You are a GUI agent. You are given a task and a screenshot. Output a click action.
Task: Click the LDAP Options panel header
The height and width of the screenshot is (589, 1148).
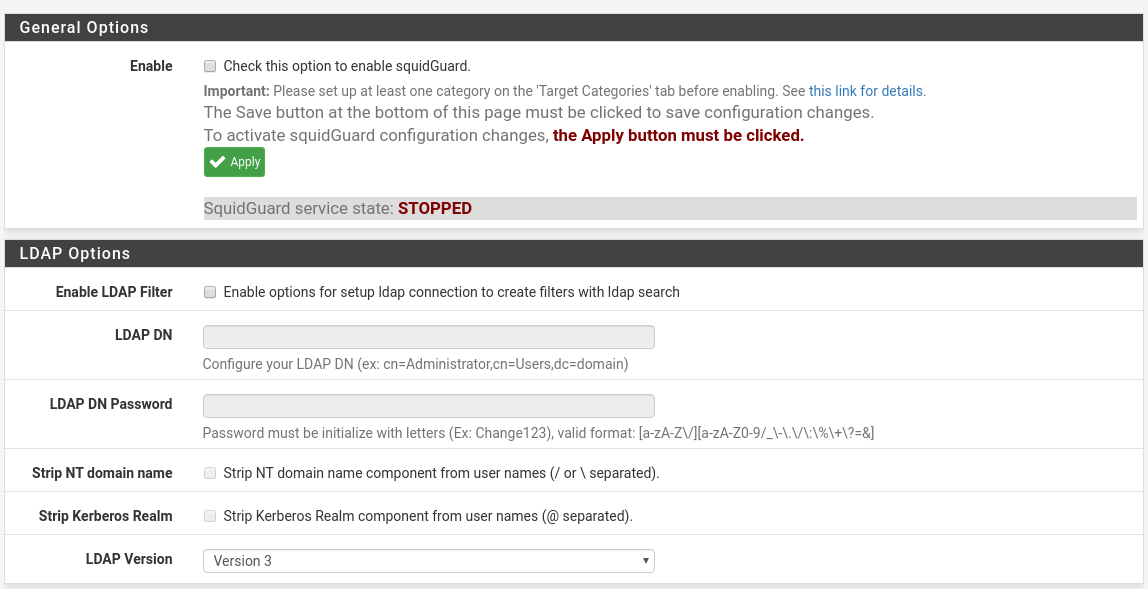coord(574,253)
